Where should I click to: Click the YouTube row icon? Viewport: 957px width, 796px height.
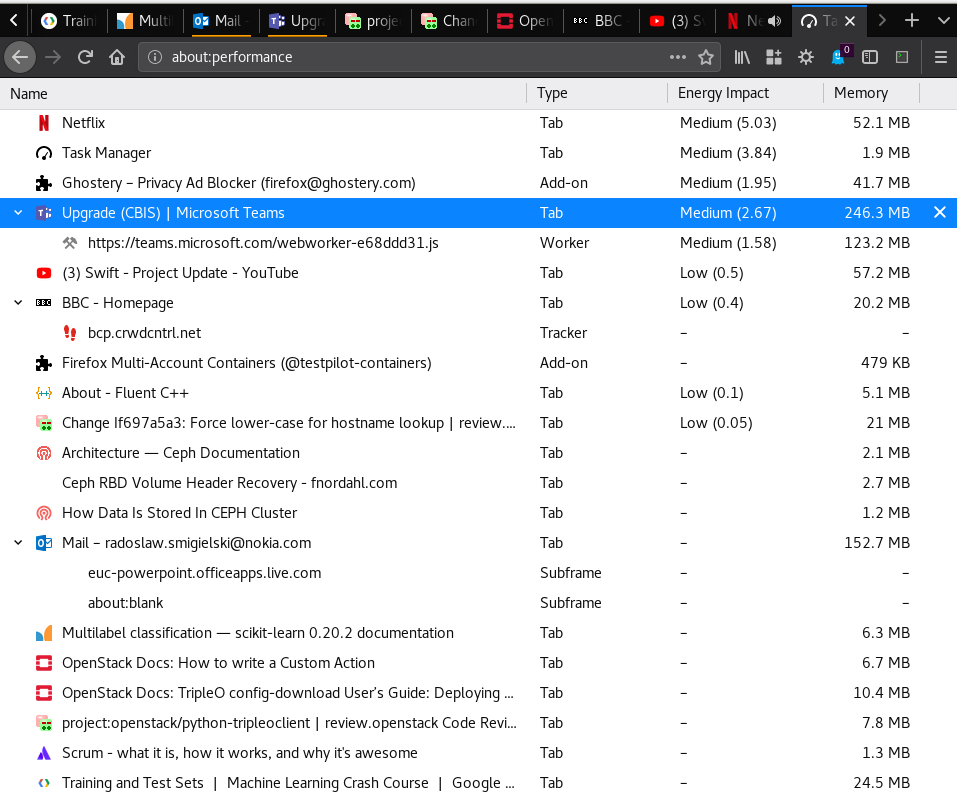[44, 273]
